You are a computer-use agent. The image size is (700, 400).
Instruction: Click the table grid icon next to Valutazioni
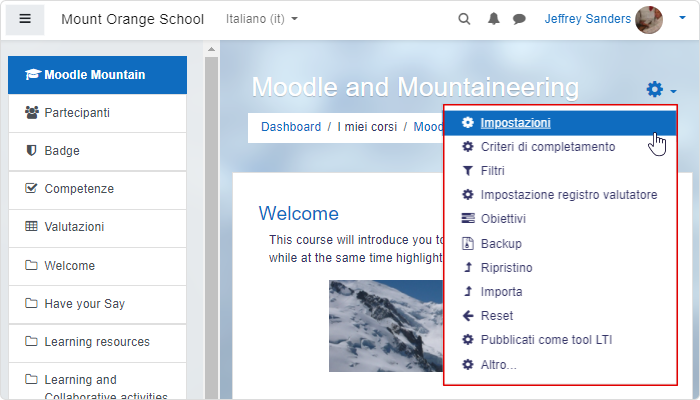31,226
